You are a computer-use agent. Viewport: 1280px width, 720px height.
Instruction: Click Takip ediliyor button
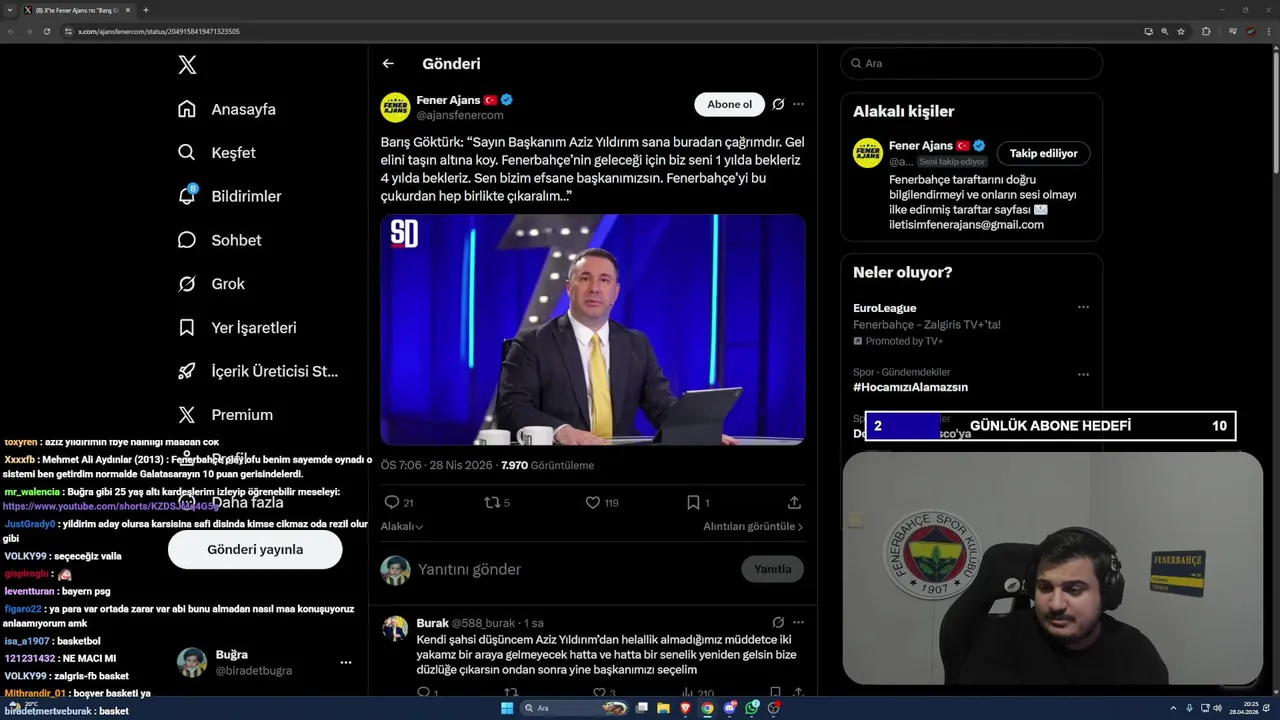(x=1043, y=153)
